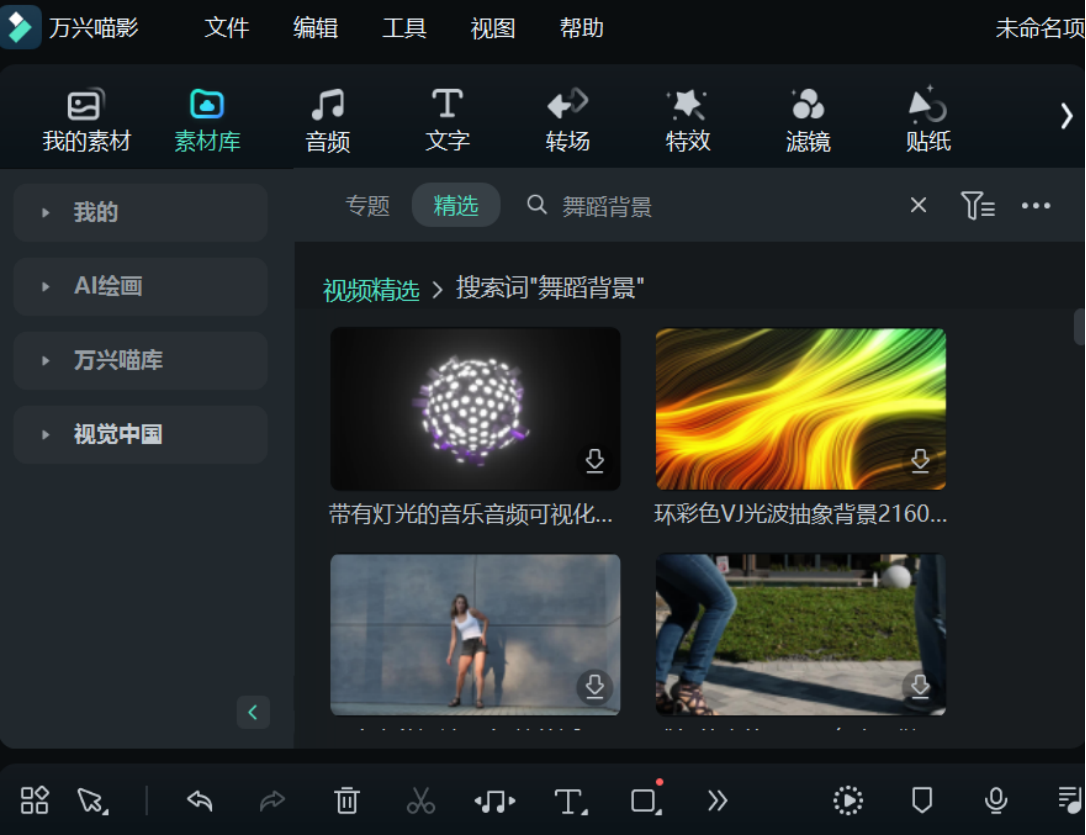Click the 环彩色VJ光波抽象背景2160 title

[x=801, y=514]
